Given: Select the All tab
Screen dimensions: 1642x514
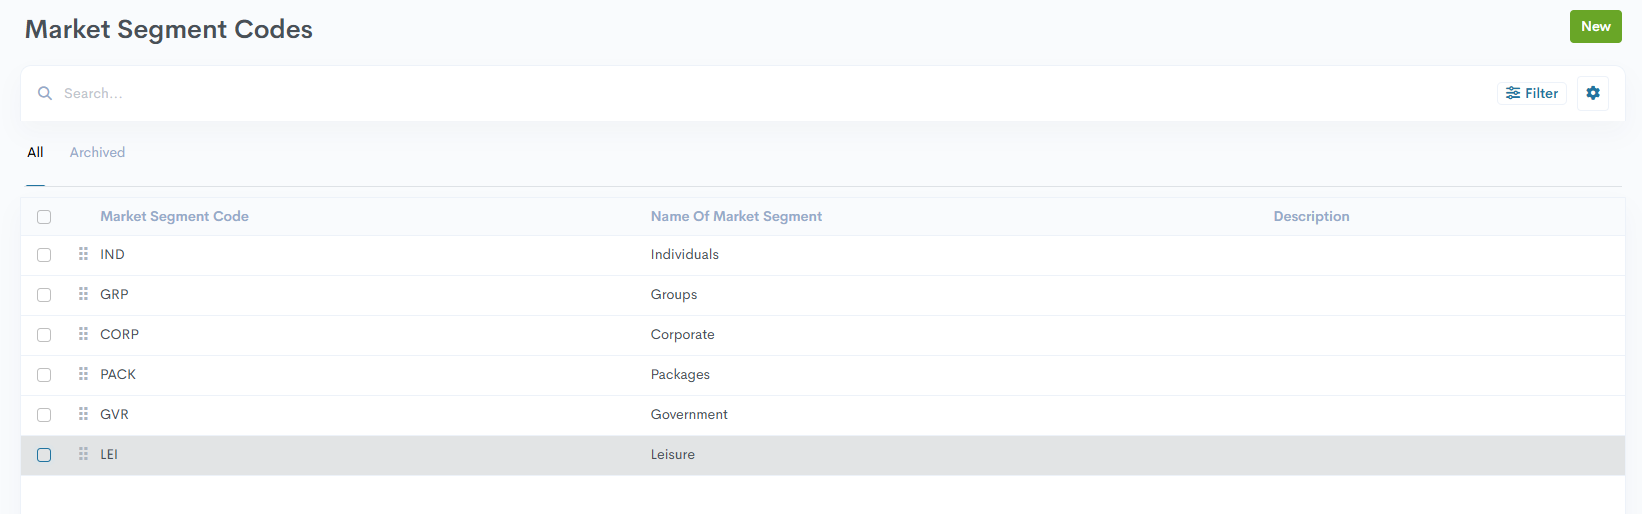Looking at the screenshot, I should pyautogui.click(x=35, y=152).
